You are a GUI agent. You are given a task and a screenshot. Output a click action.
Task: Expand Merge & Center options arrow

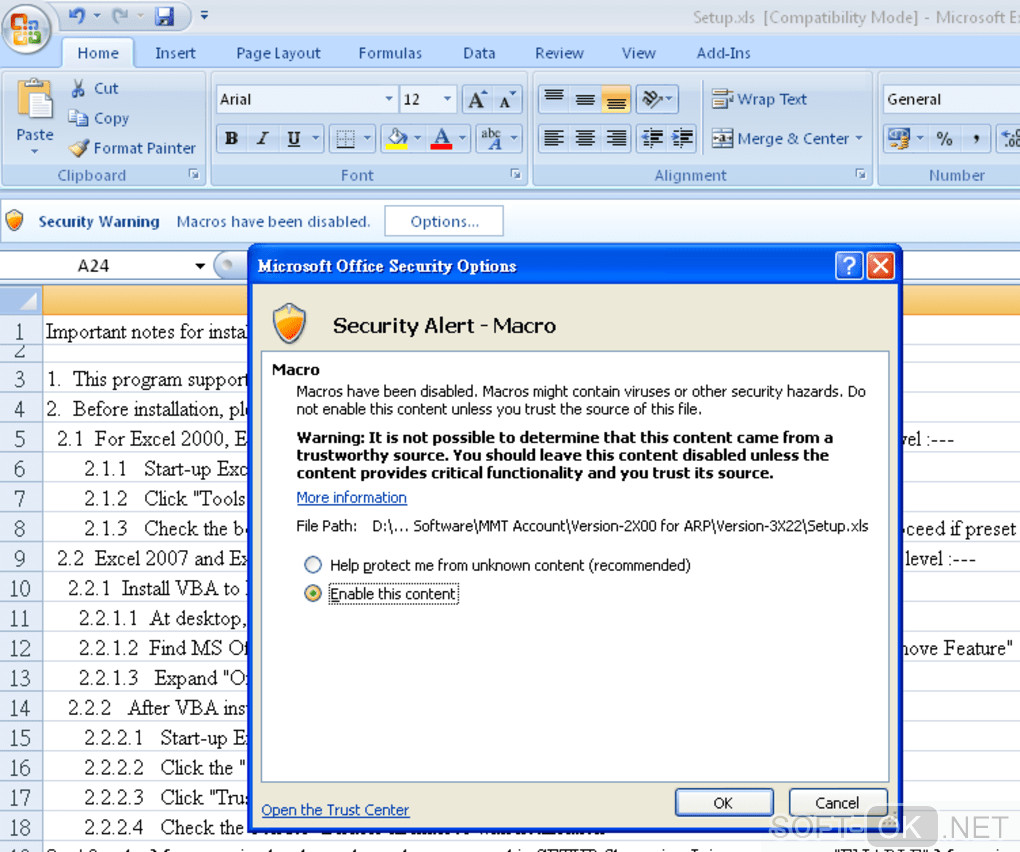[859, 139]
